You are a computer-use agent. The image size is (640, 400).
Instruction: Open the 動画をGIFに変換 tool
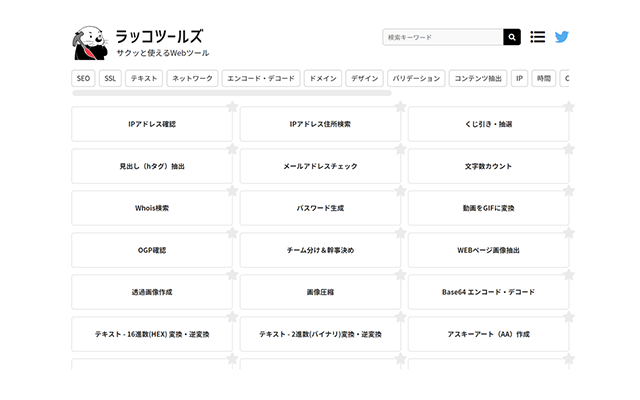coord(488,208)
